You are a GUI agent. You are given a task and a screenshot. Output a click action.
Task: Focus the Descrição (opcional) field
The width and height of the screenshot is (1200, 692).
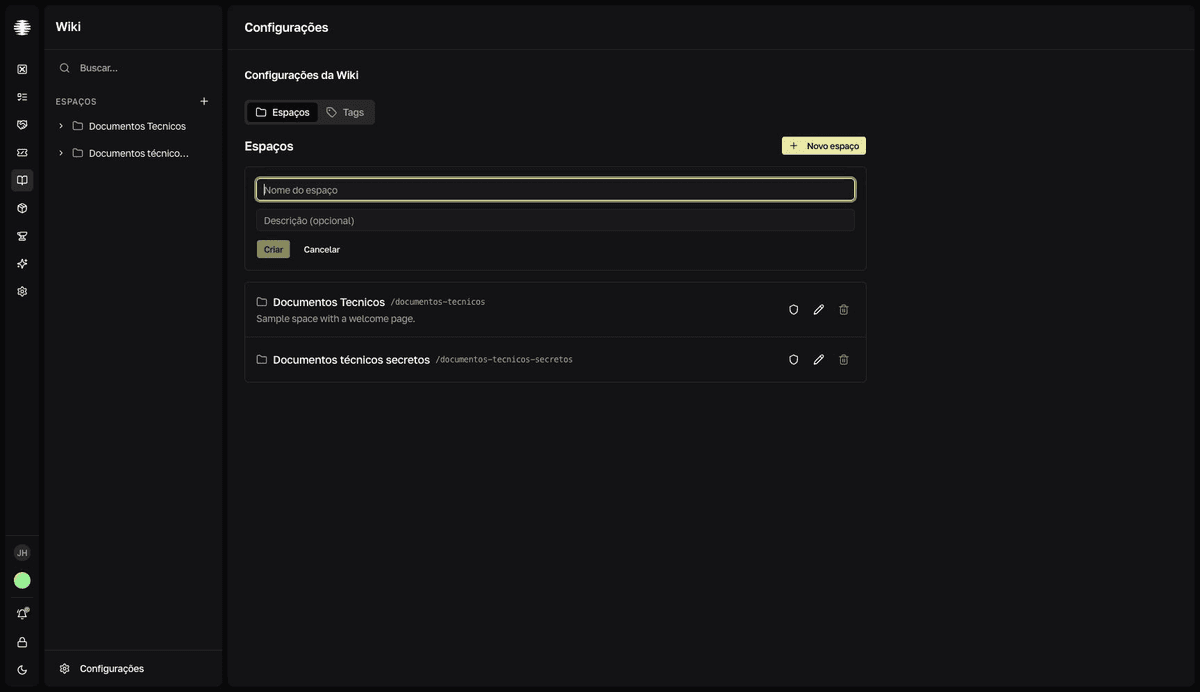555,220
